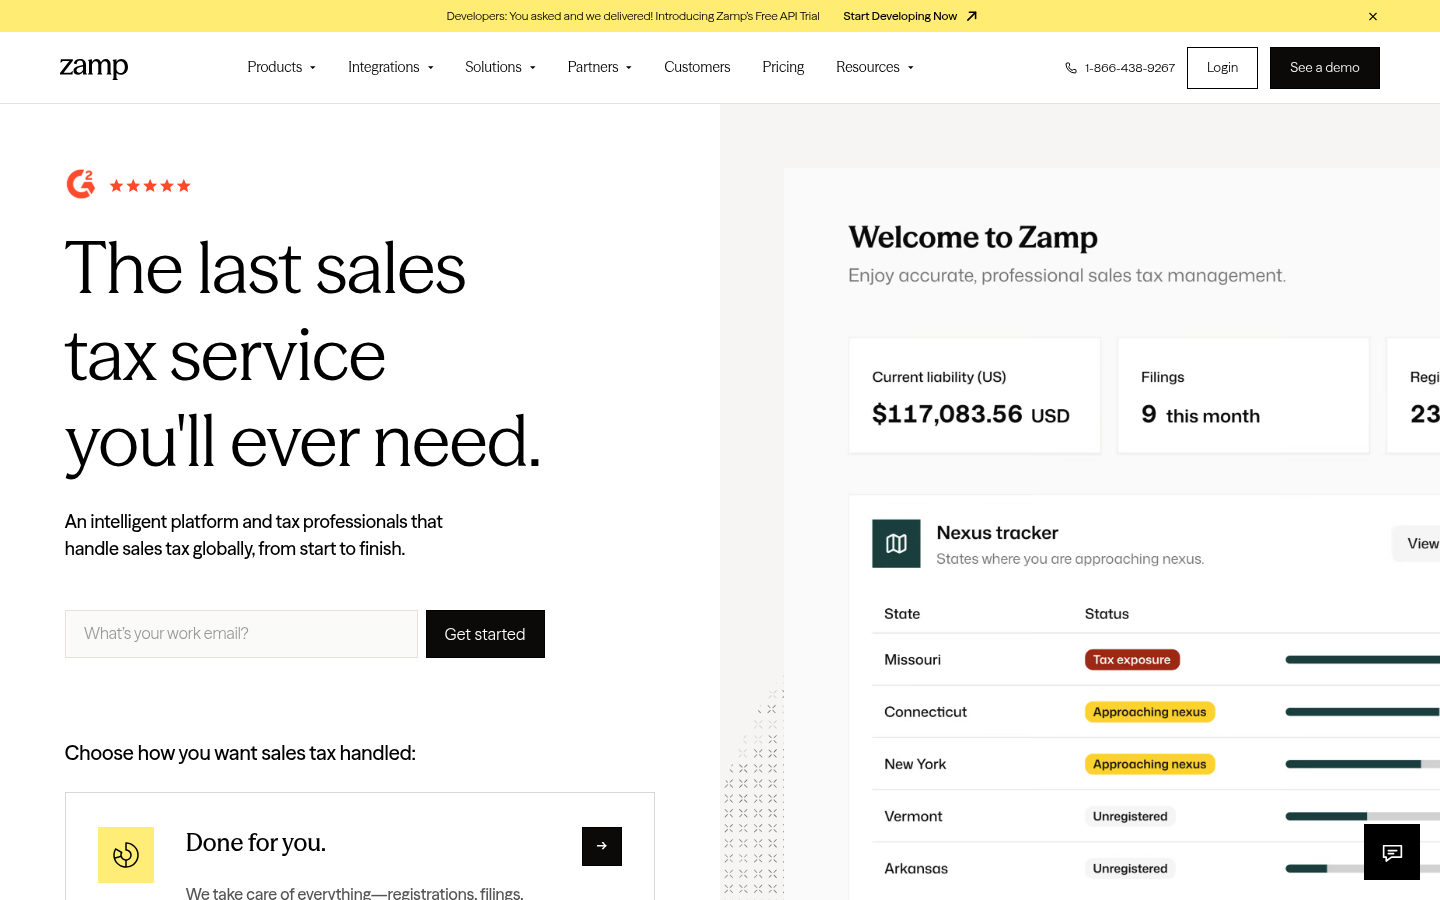The width and height of the screenshot is (1440, 900).
Task: Click the Vermont nexus progress bar
Action: [1363, 816]
